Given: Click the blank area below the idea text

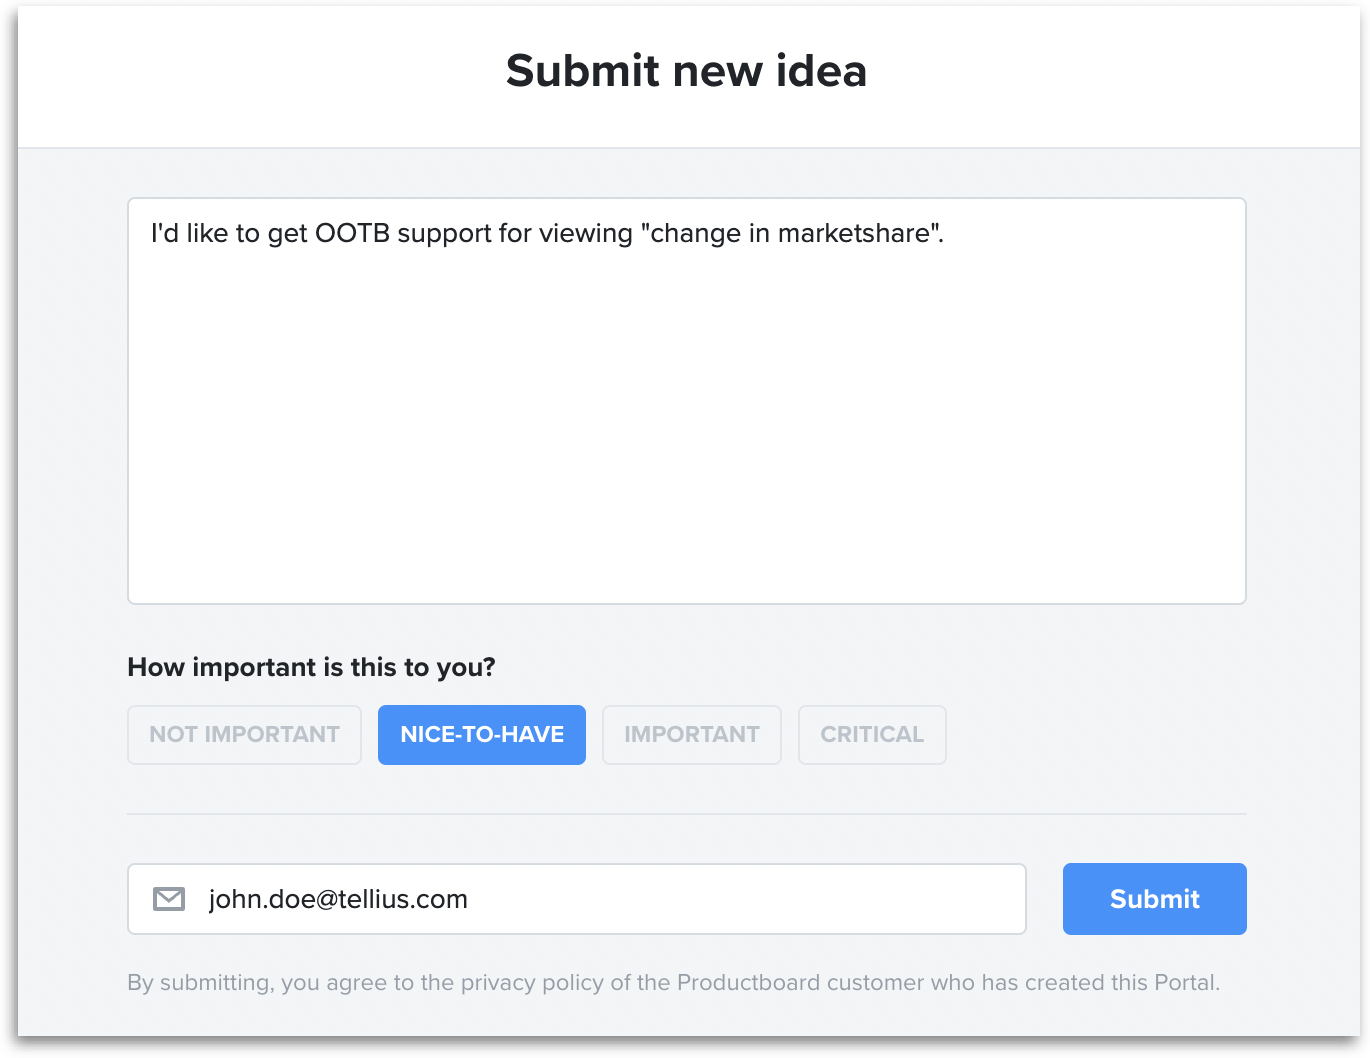Looking at the screenshot, I should tap(687, 430).
